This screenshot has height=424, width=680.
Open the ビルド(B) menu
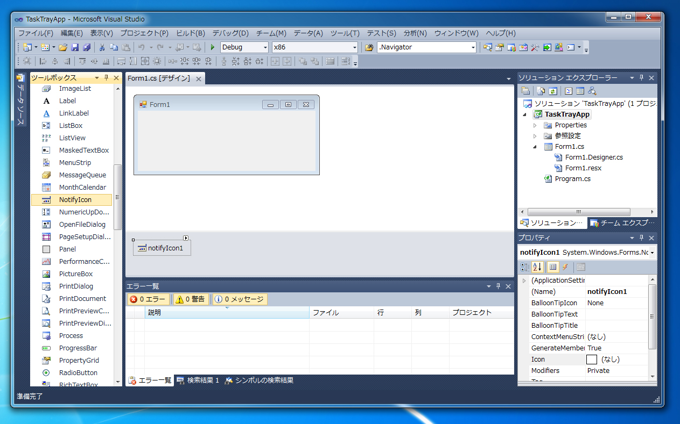point(190,33)
